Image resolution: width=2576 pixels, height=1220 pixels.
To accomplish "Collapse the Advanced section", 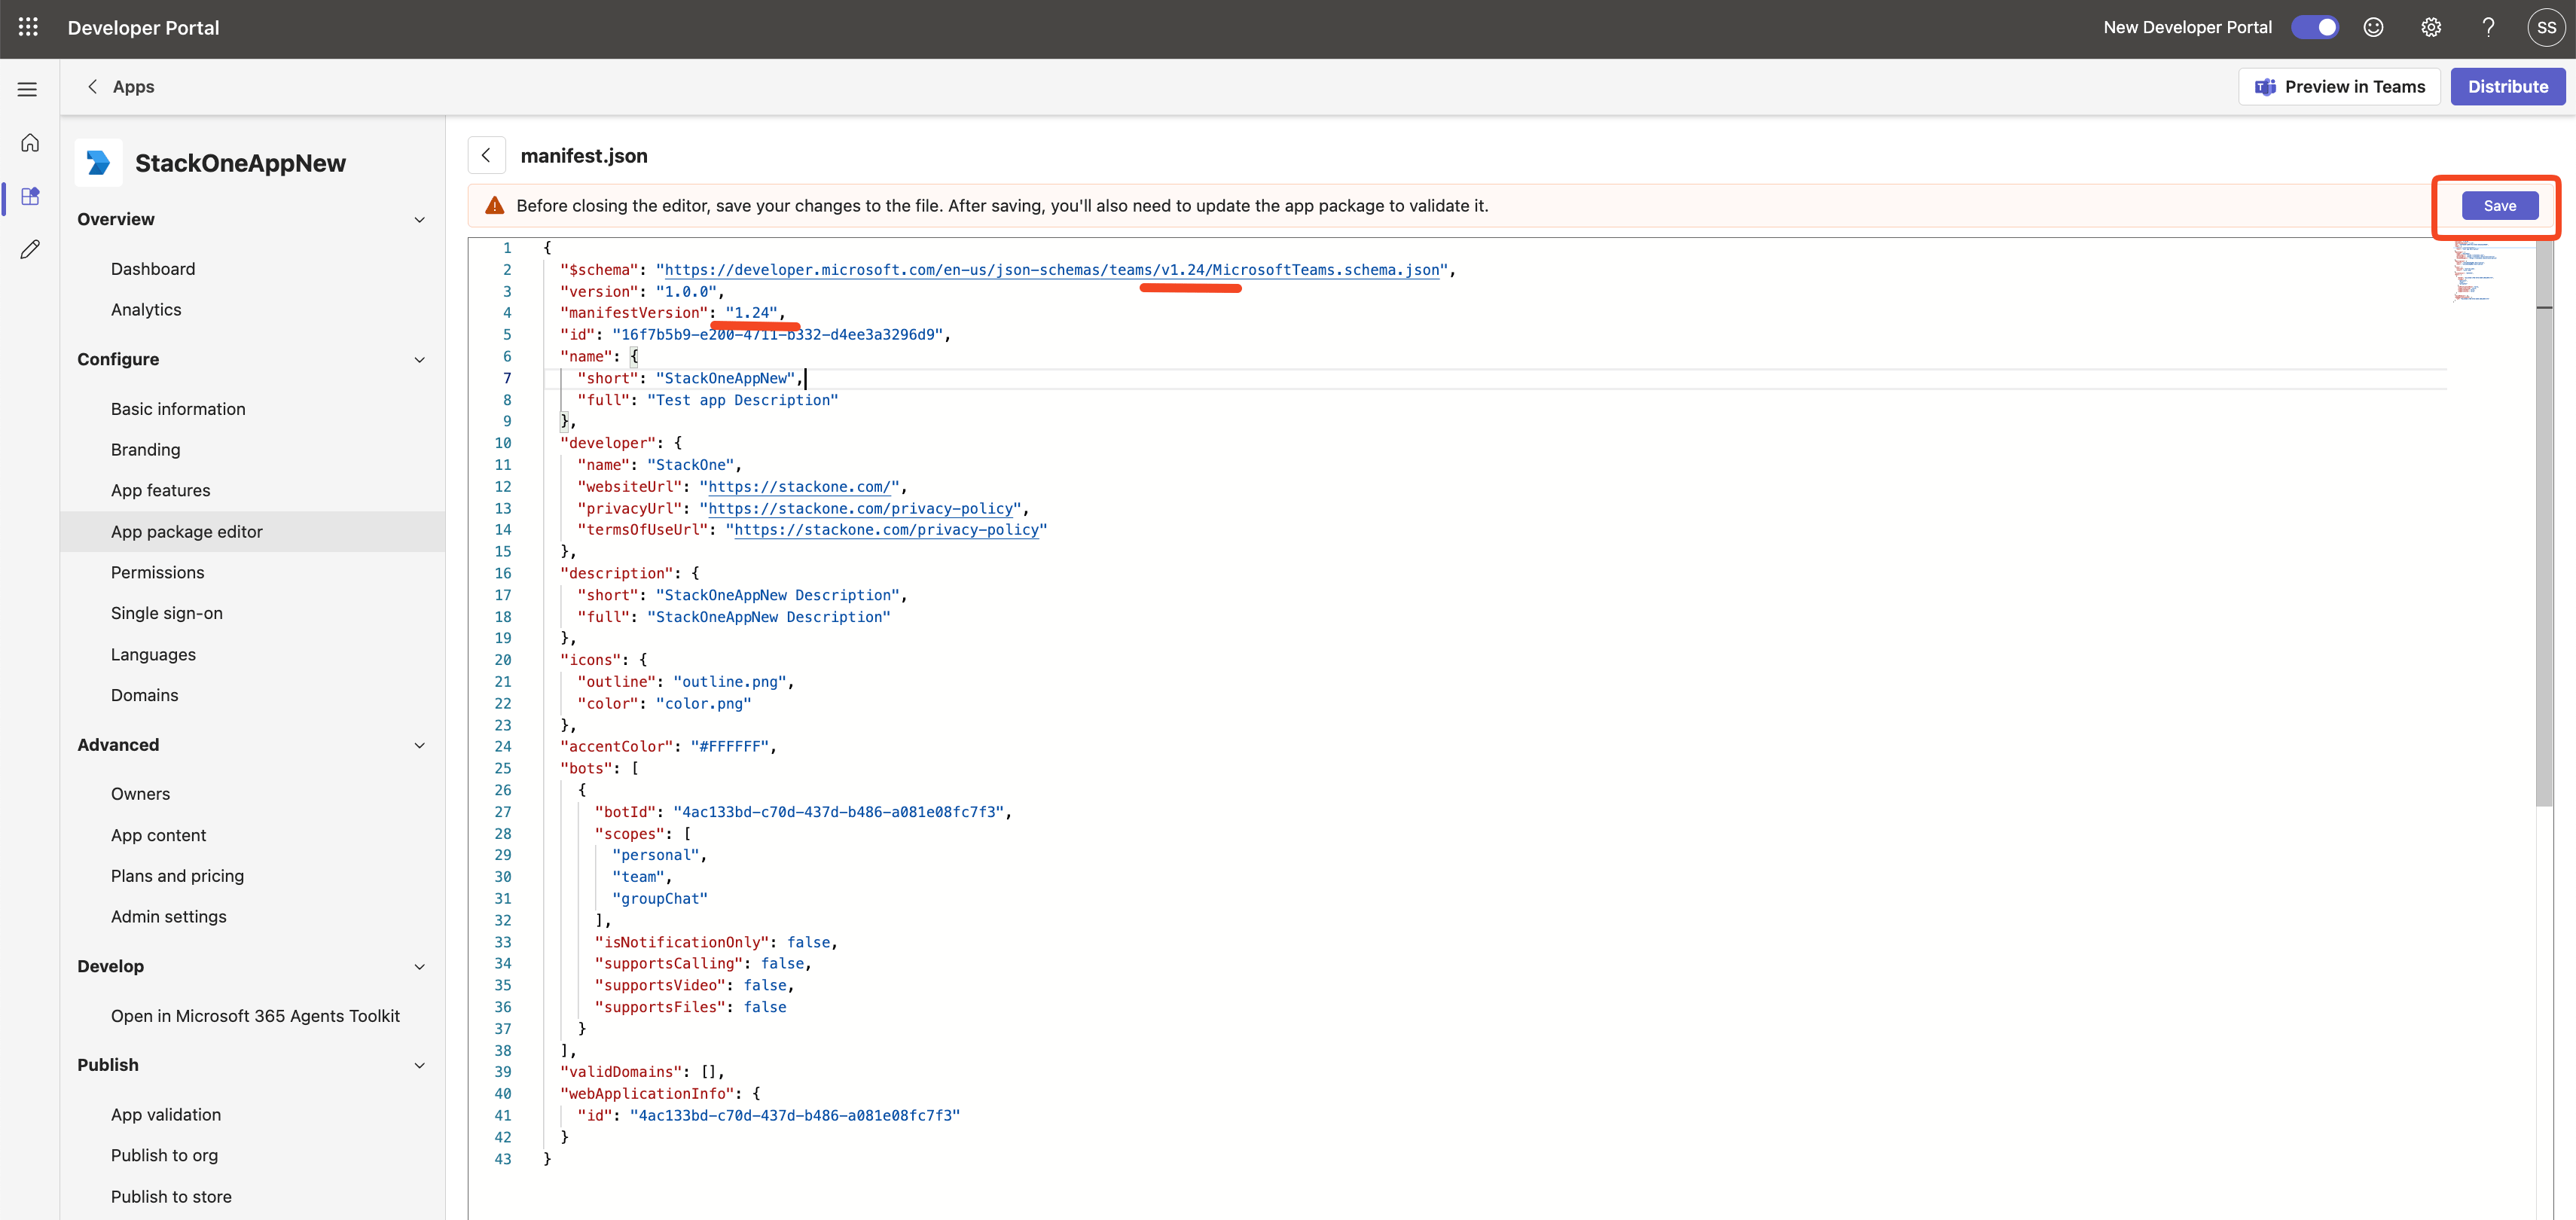I will coord(420,745).
